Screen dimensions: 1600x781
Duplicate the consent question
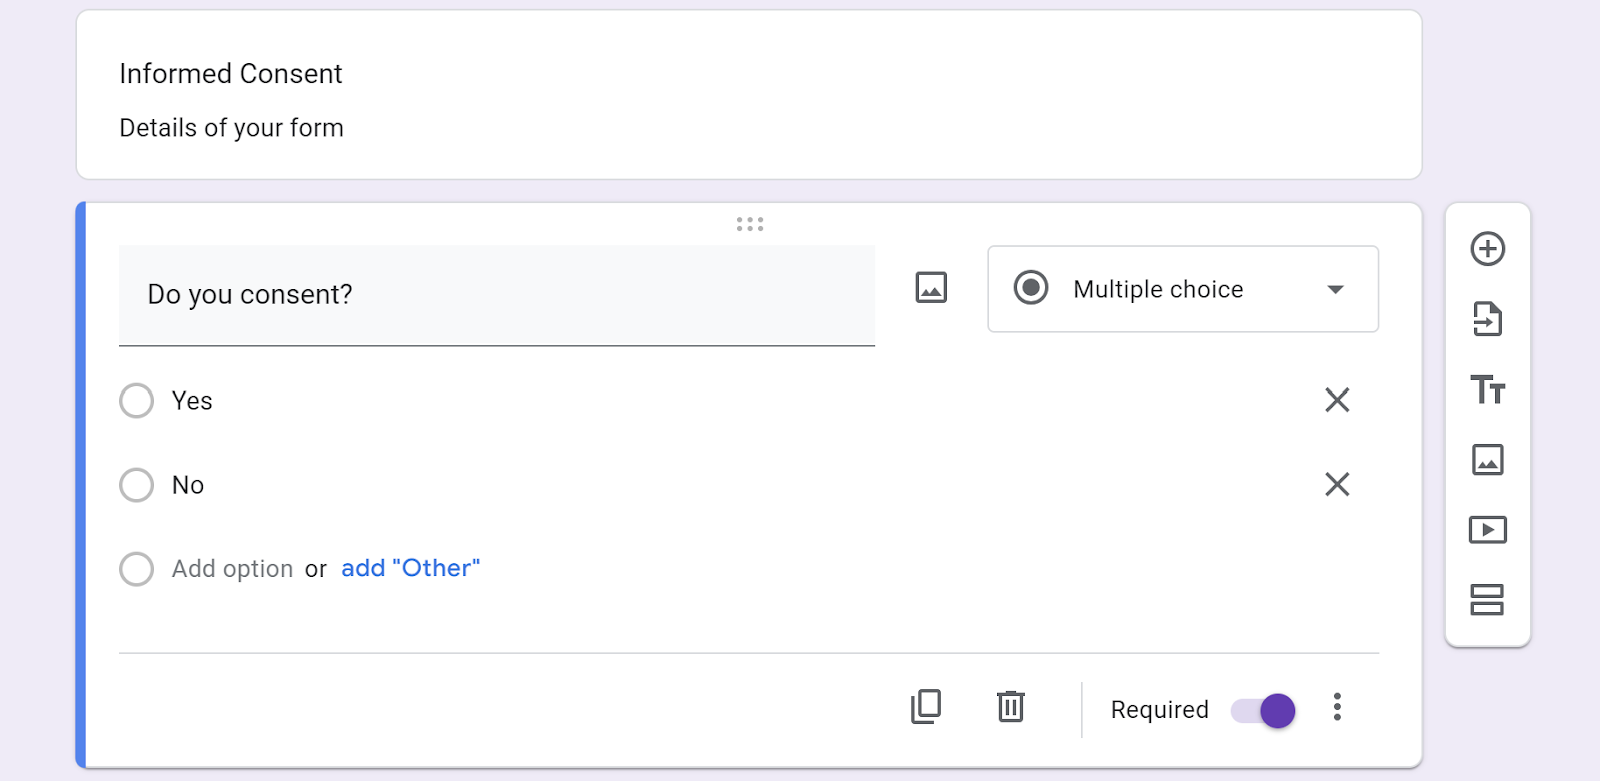[926, 707]
